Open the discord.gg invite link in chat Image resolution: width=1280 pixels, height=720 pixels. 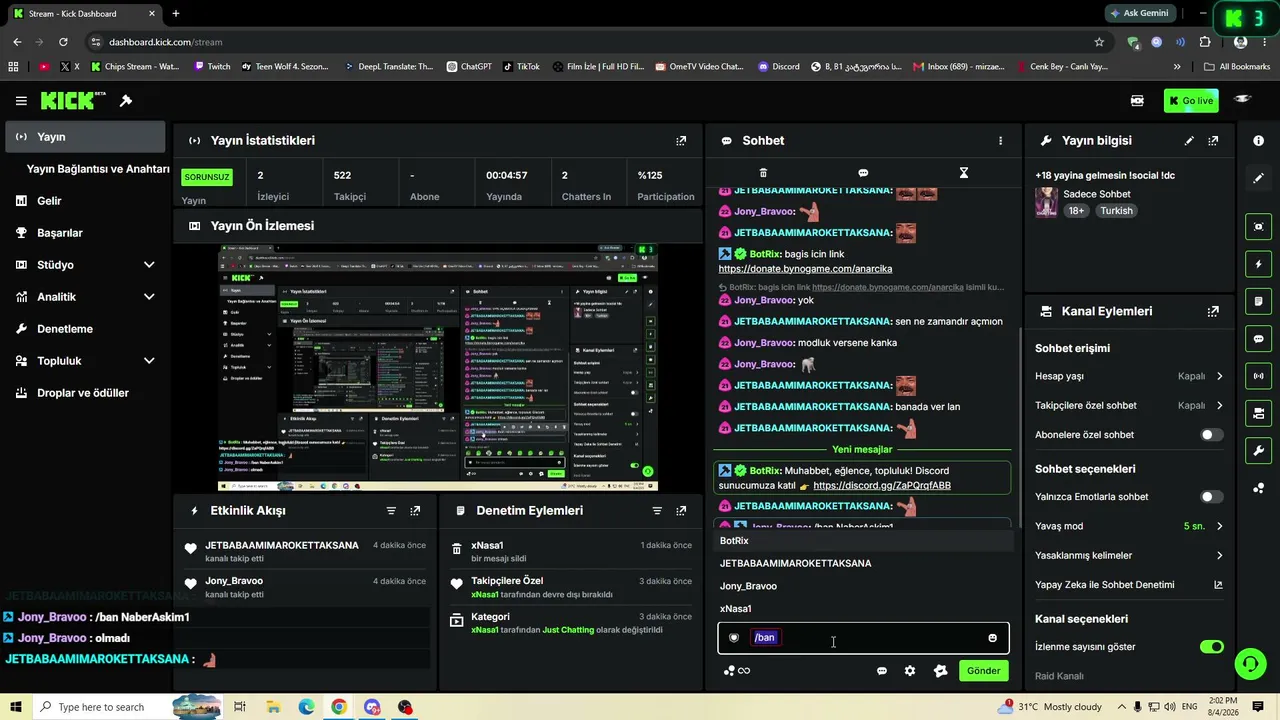pyautogui.click(x=882, y=486)
